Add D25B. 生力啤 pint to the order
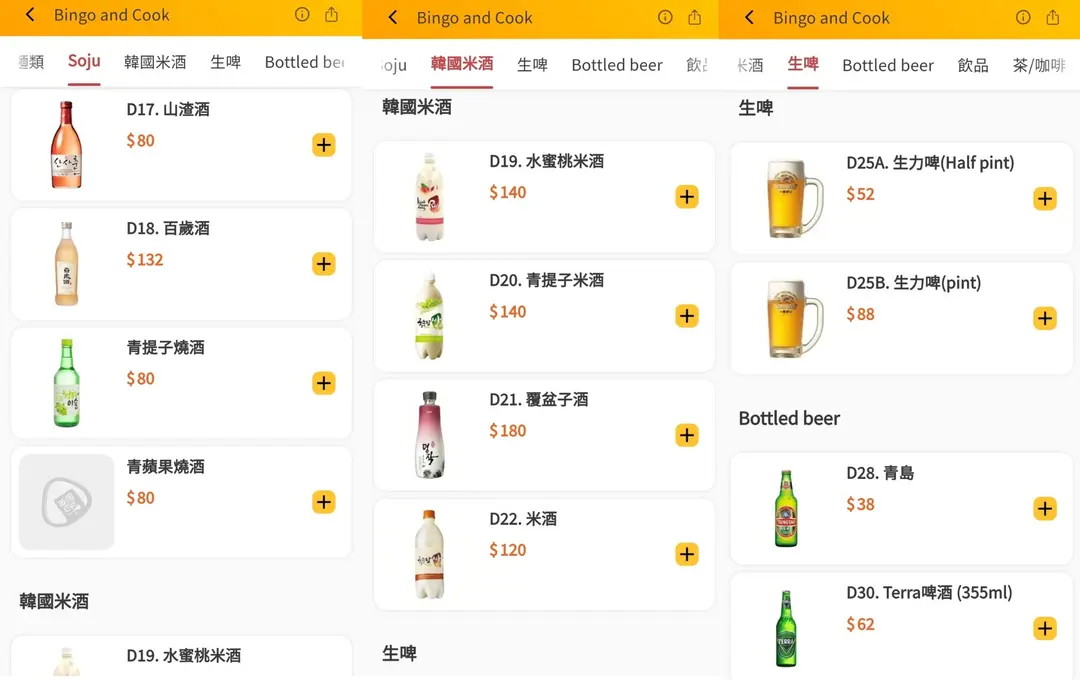 click(1044, 318)
